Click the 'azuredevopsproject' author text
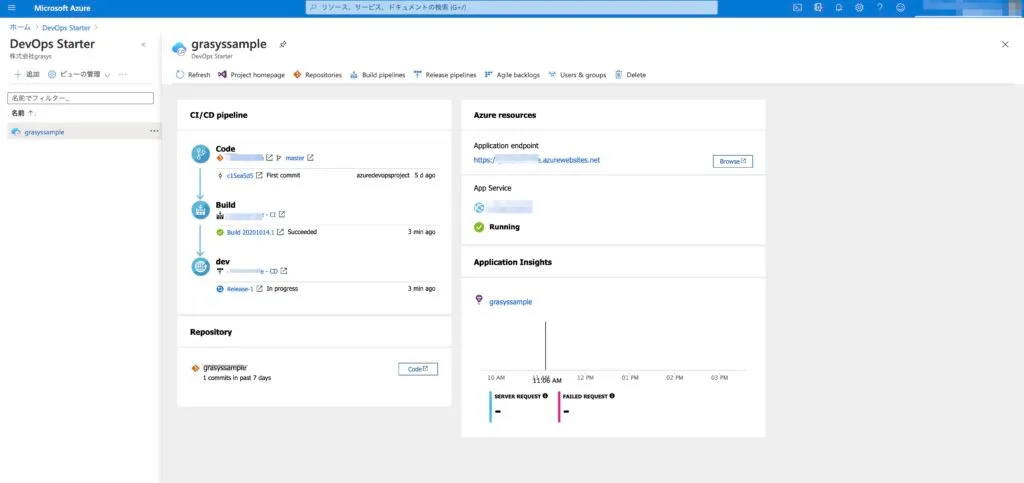Viewport: 1024px width, 483px height. 383,176
